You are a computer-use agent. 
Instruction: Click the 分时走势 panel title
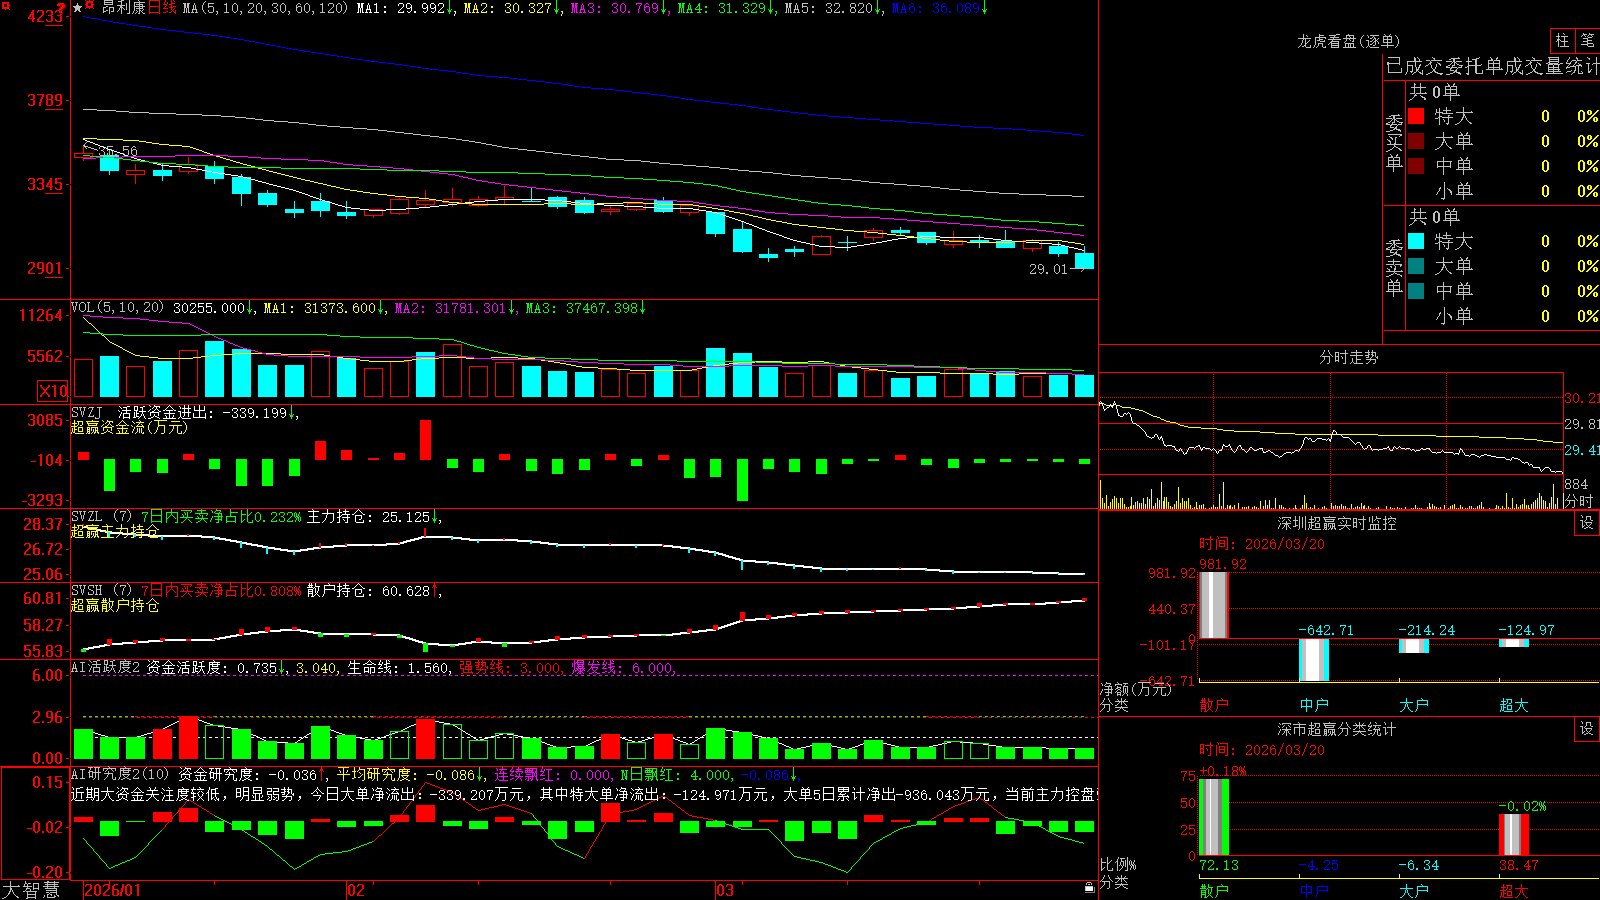click(x=1348, y=357)
